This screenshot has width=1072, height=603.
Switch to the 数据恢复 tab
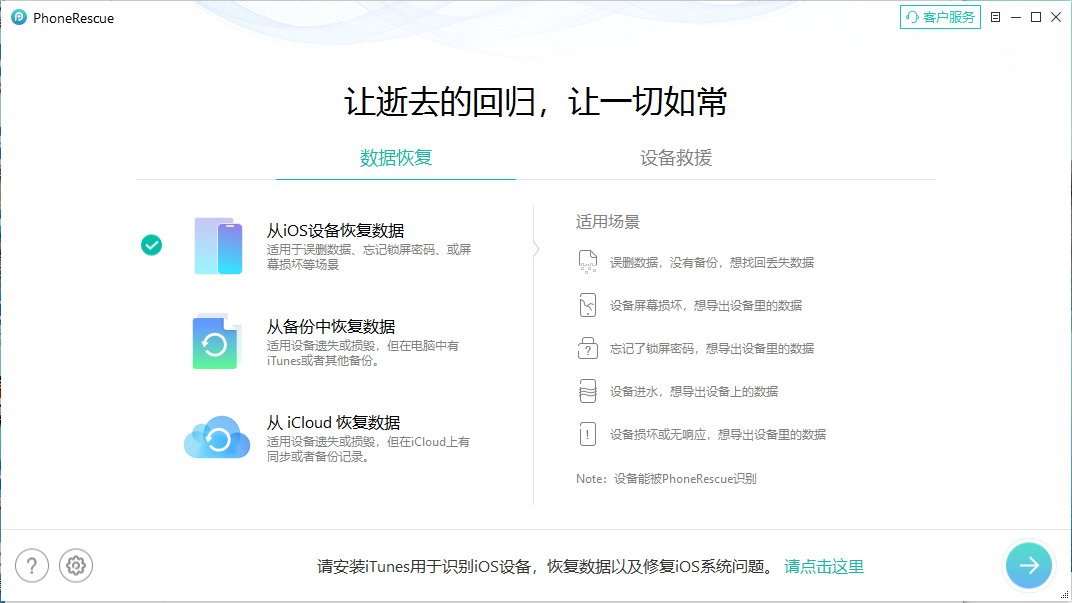(x=396, y=158)
